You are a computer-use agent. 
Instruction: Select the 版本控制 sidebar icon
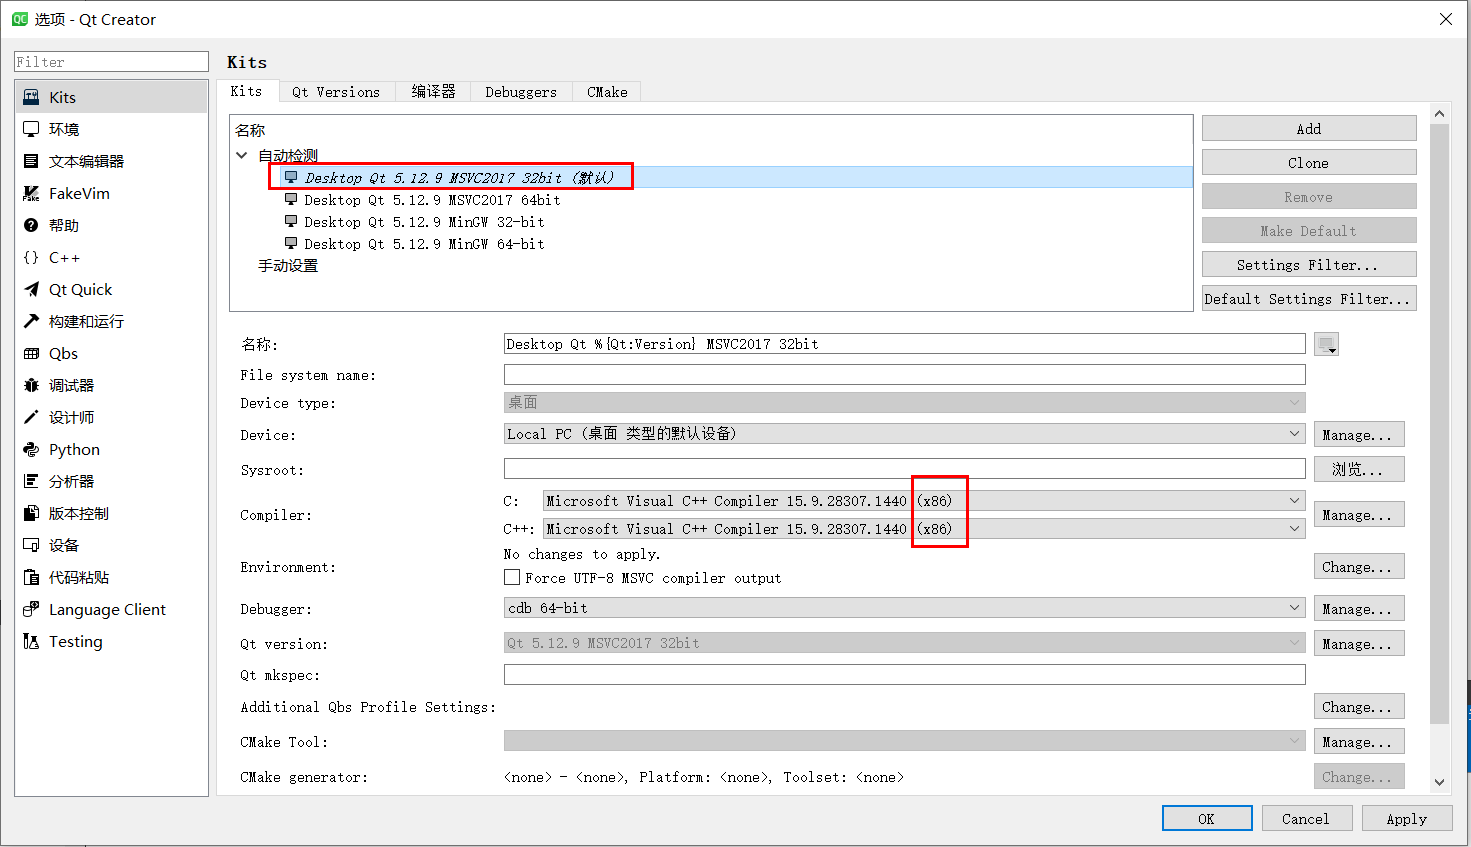point(30,513)
